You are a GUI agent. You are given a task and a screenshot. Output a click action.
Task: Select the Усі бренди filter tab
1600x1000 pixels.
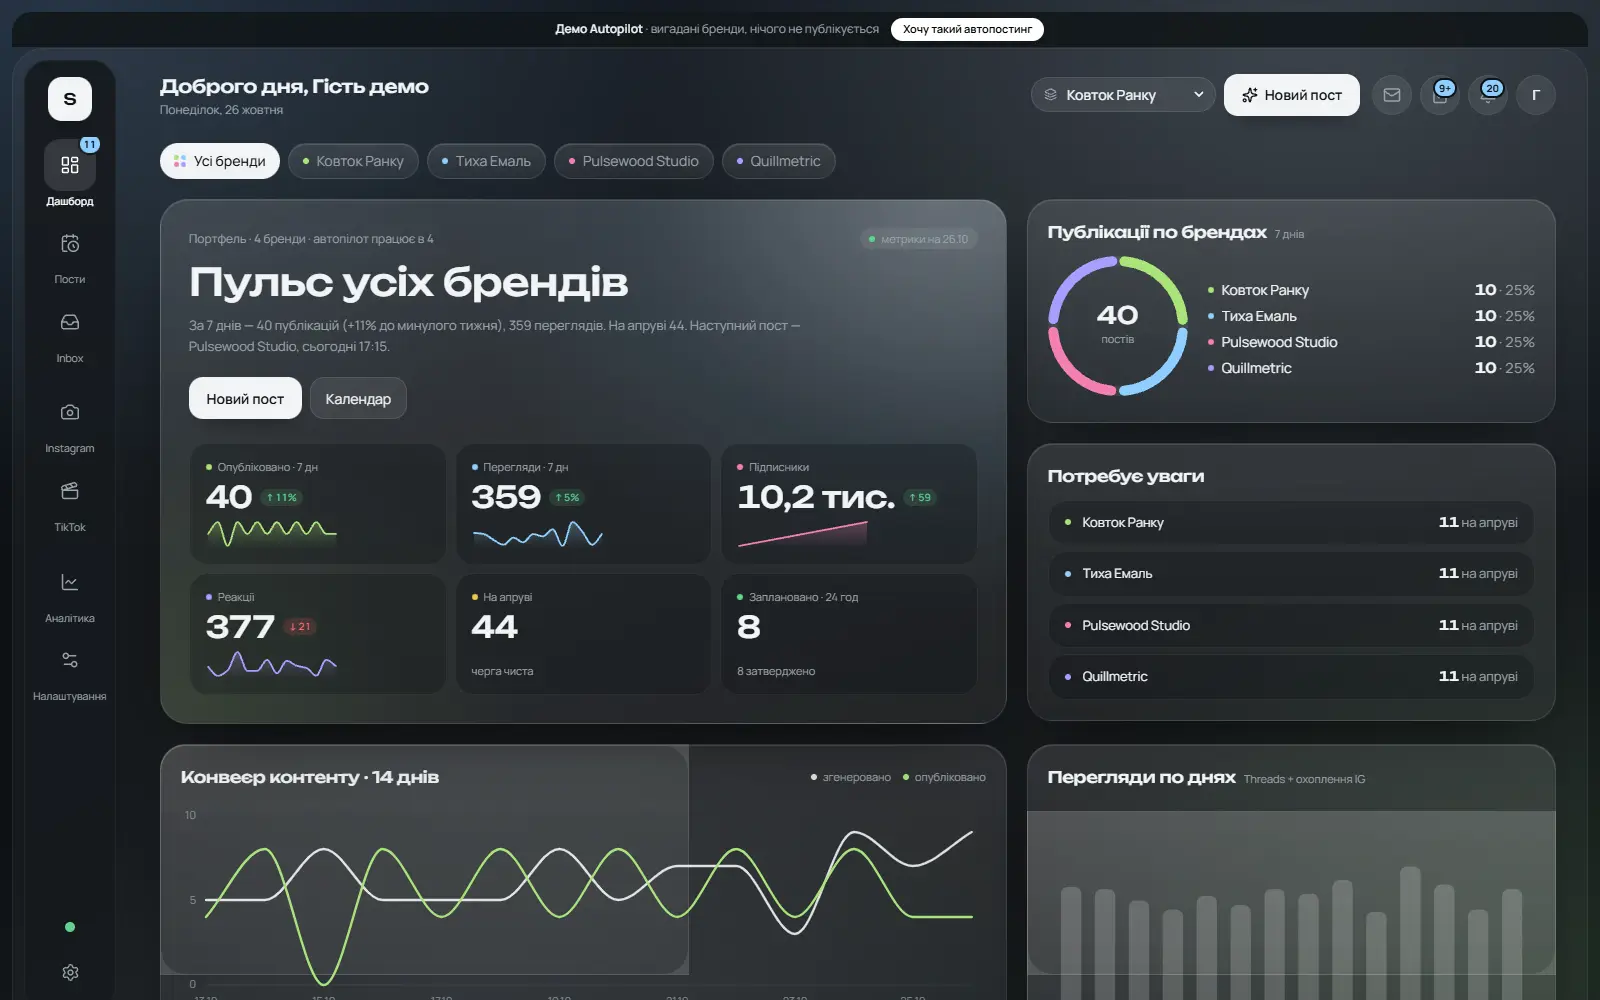click(220, 161)
